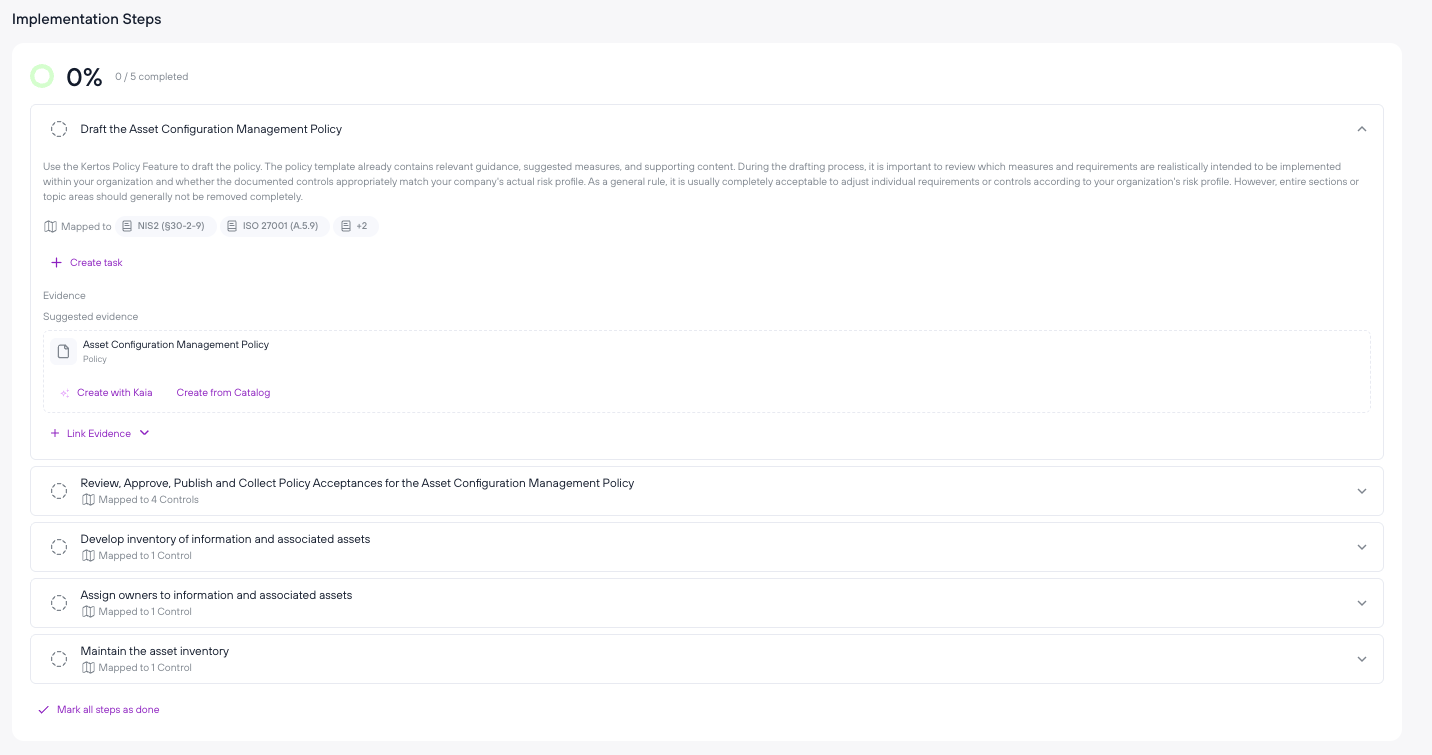Click the 0% percentage text
1432x755 pixels.
(84, 77)
